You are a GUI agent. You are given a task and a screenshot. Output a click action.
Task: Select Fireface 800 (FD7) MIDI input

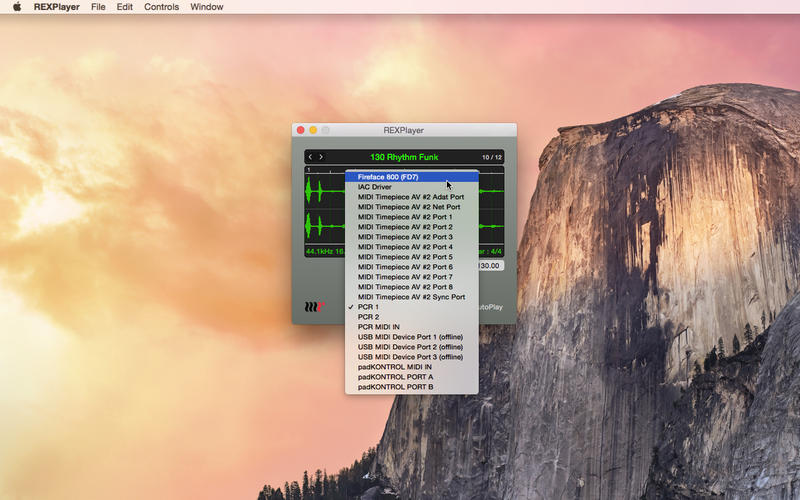pos(412,177)
